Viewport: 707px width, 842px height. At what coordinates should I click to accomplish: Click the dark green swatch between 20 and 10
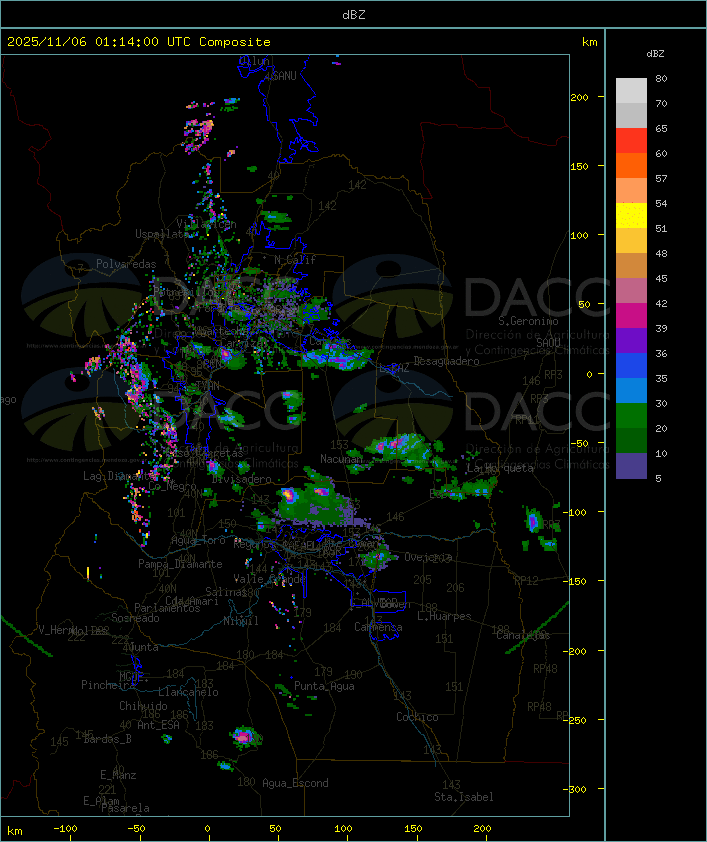tap(631, 441)
